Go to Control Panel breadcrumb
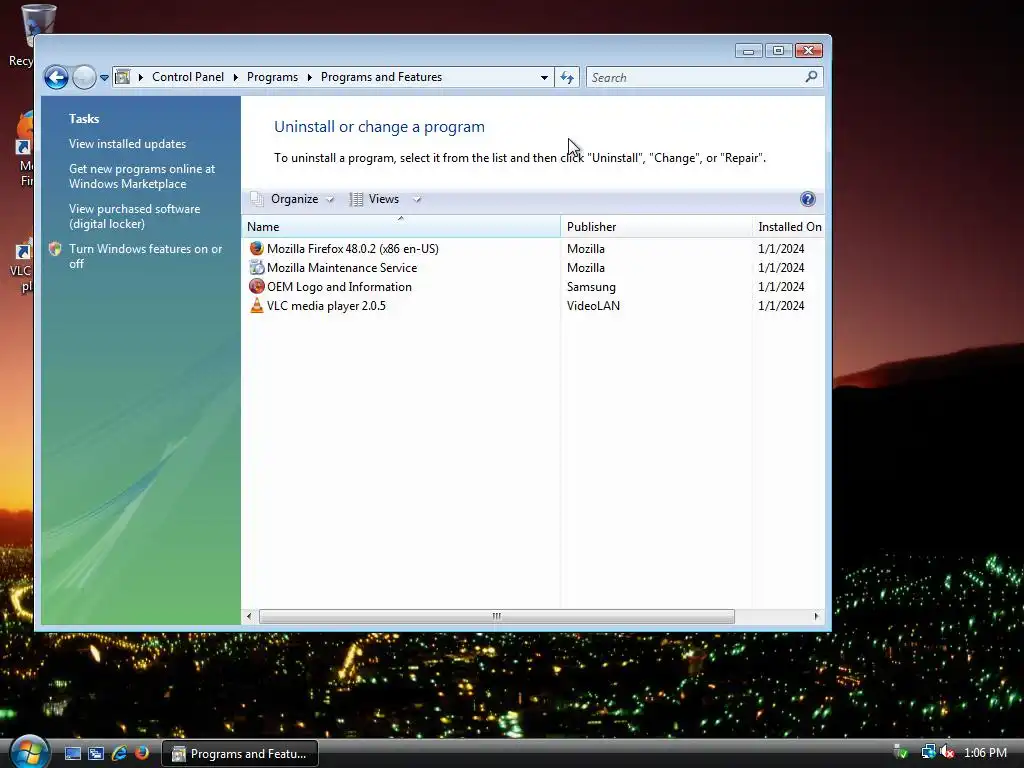 (188, 77)
